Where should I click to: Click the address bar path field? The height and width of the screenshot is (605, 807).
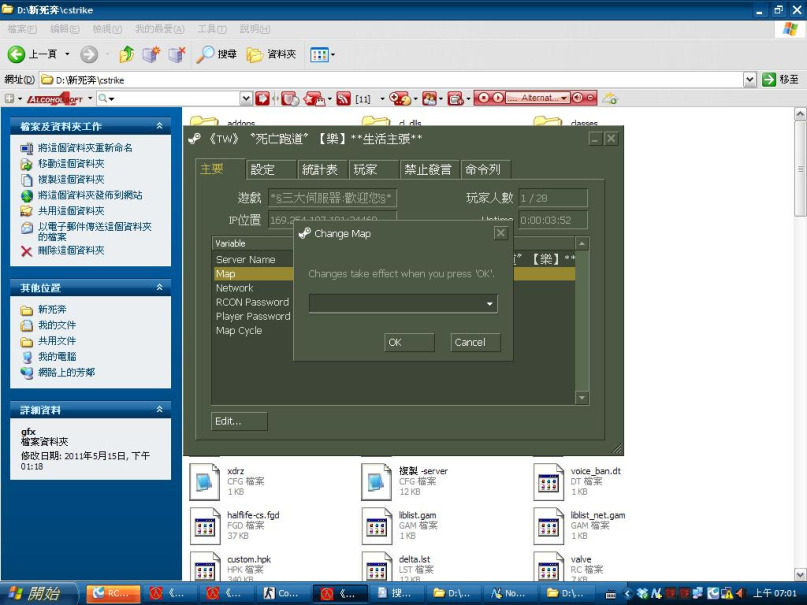click(392, 80)
